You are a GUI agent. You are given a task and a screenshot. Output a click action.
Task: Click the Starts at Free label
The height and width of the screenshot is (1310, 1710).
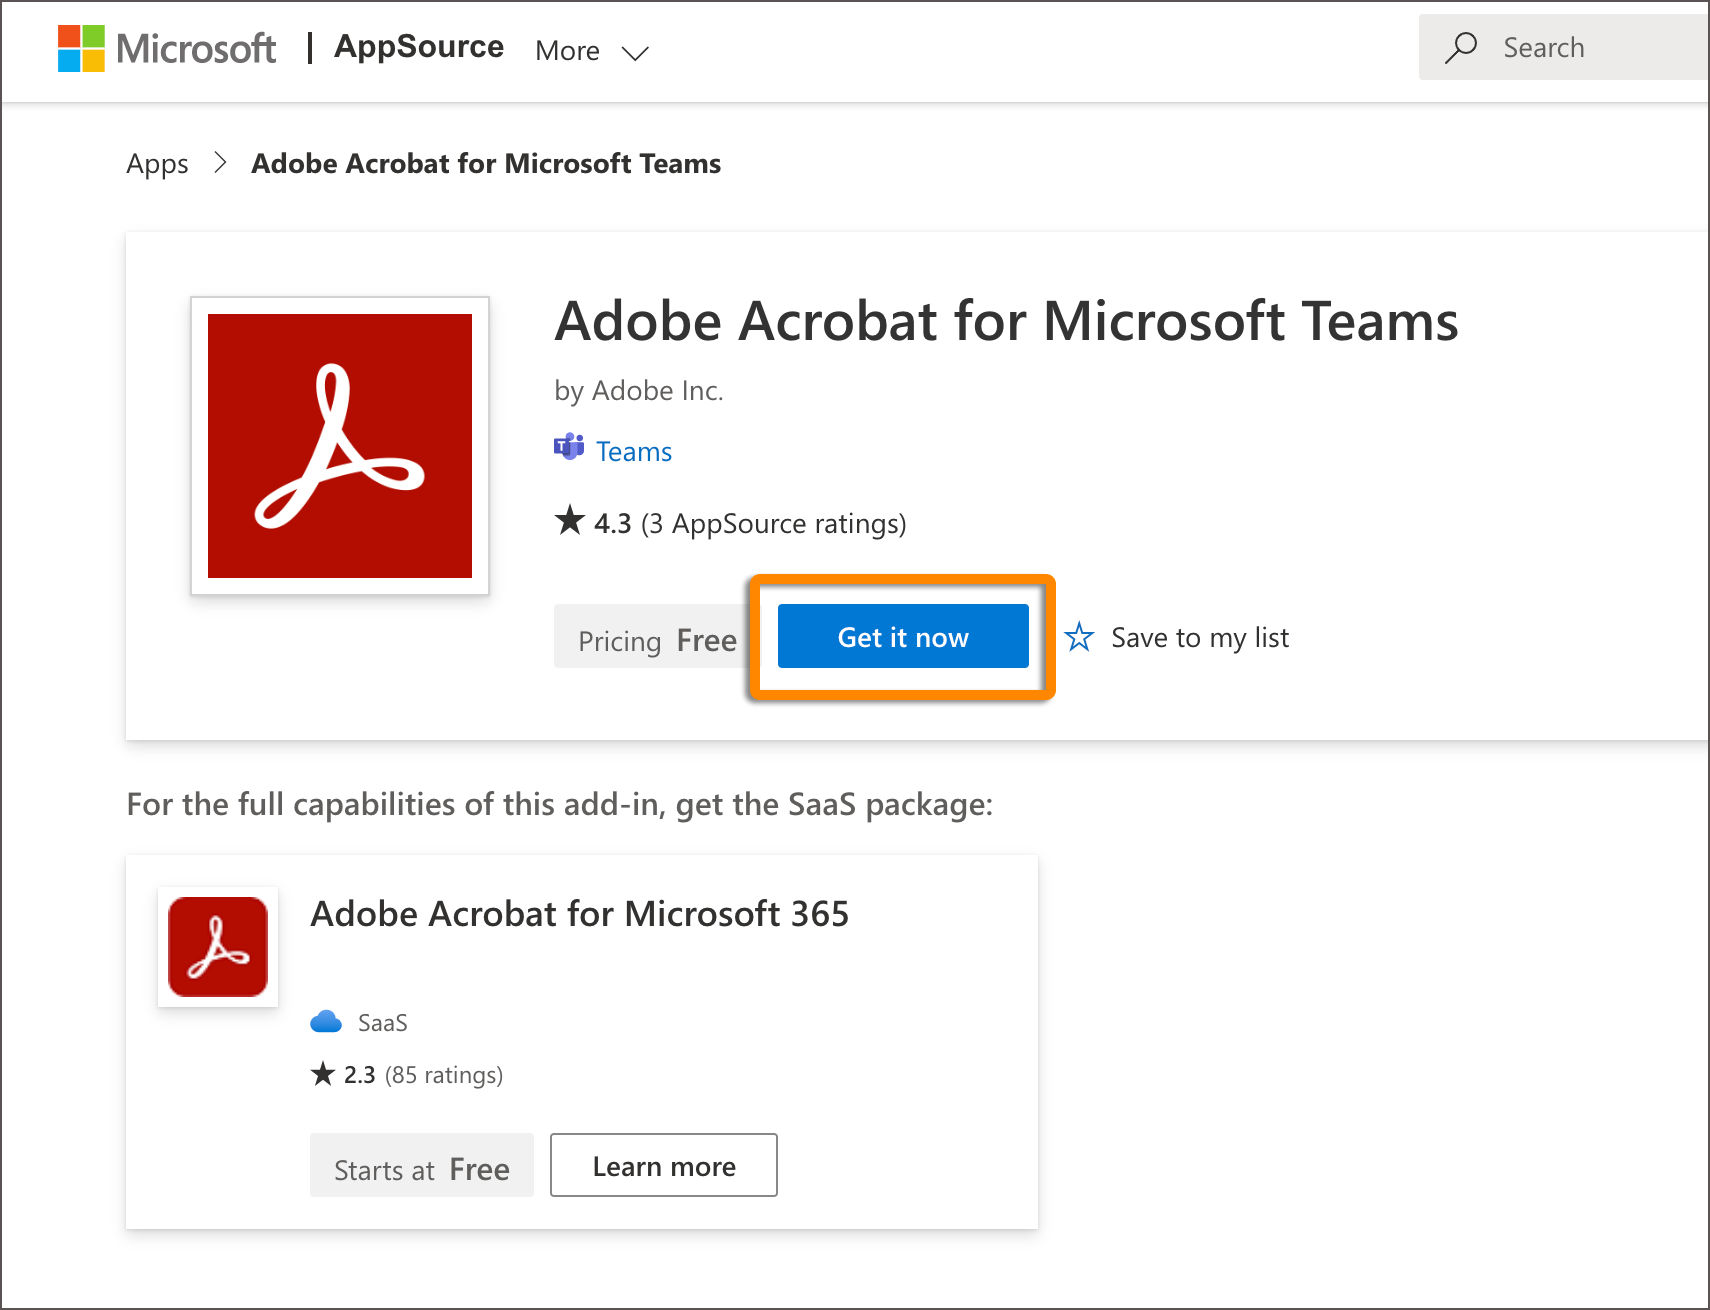(422, 1165)
